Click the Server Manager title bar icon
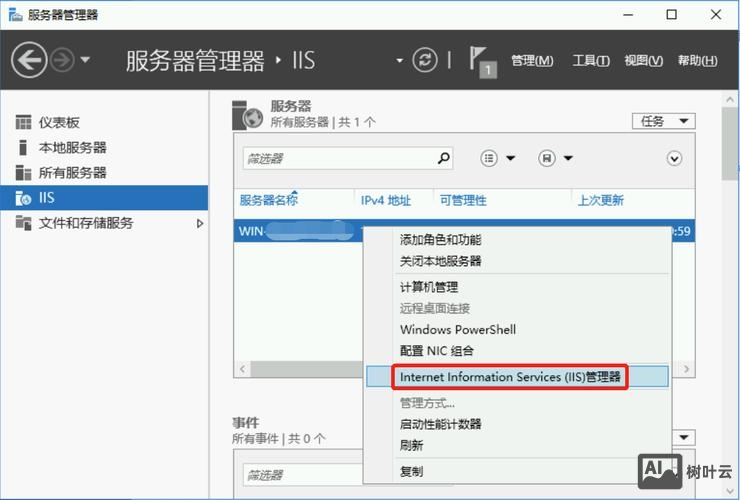Viewport: 740px width, 500px height. pos(15,15)
